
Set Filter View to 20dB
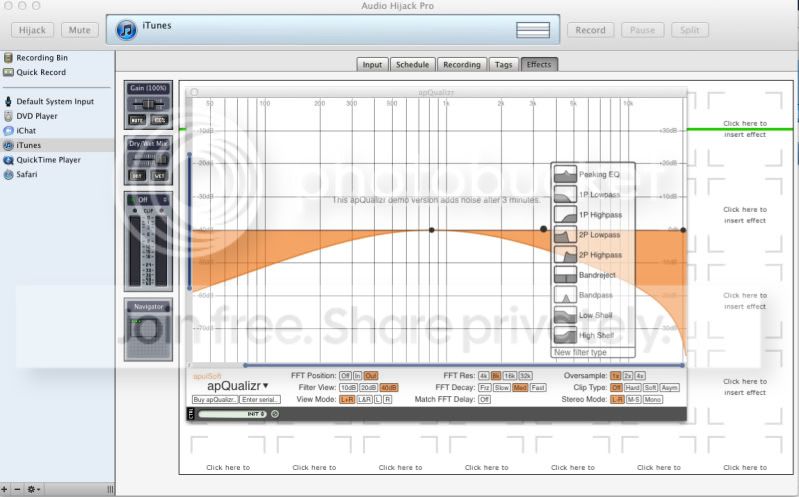point(368,387)
